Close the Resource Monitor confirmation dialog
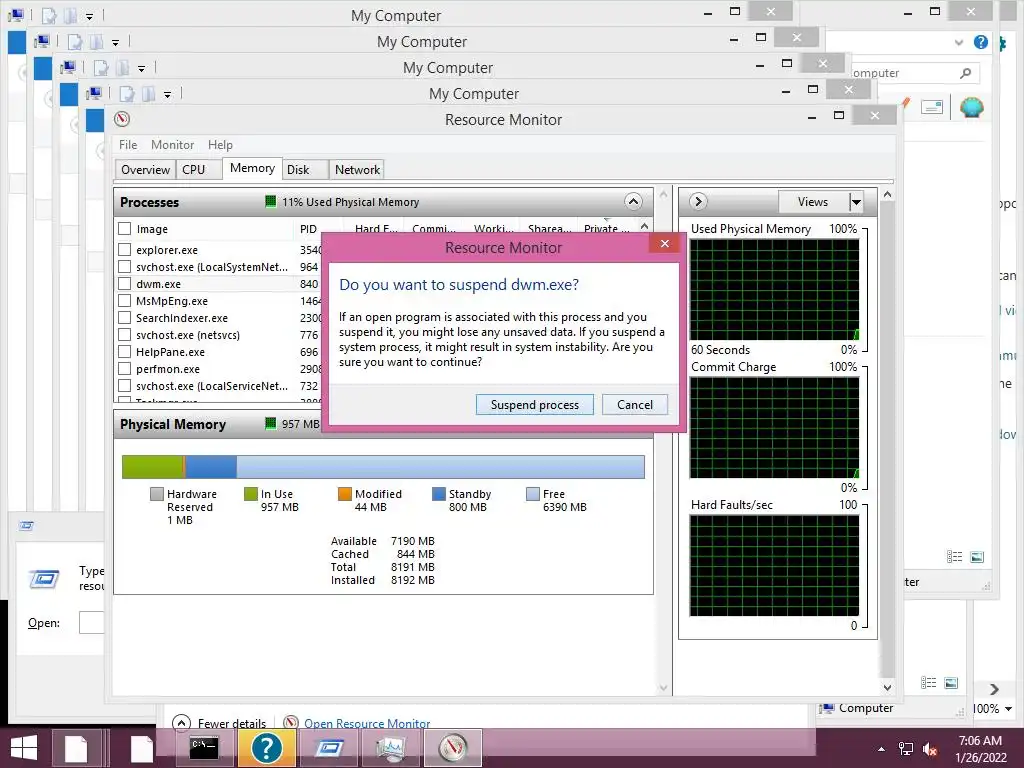 pyautogui.click(x=664, y=244)
